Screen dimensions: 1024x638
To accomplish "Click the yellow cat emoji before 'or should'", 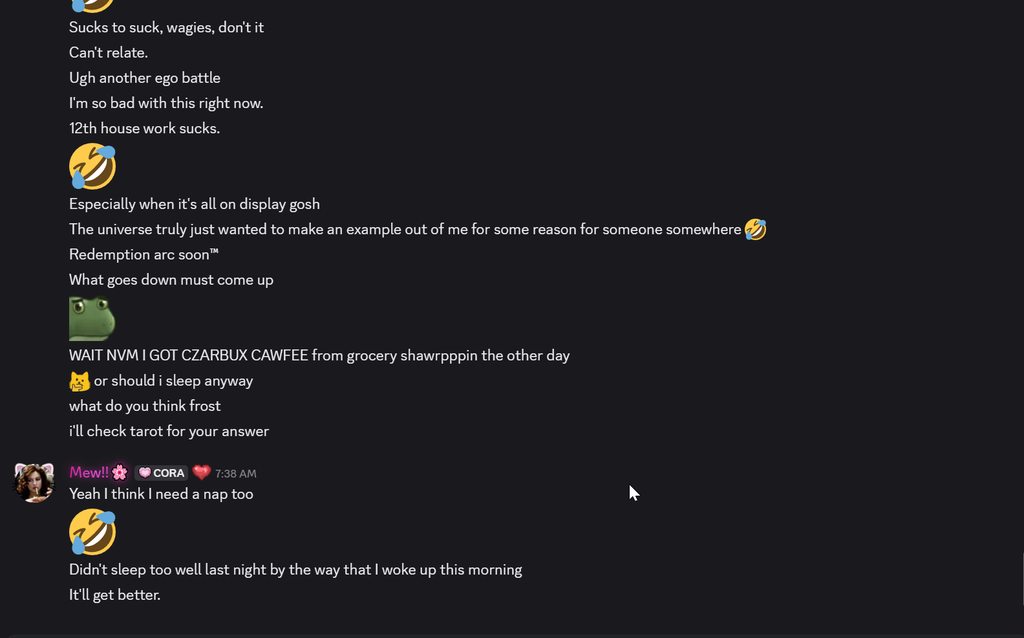I will (80, 381).
